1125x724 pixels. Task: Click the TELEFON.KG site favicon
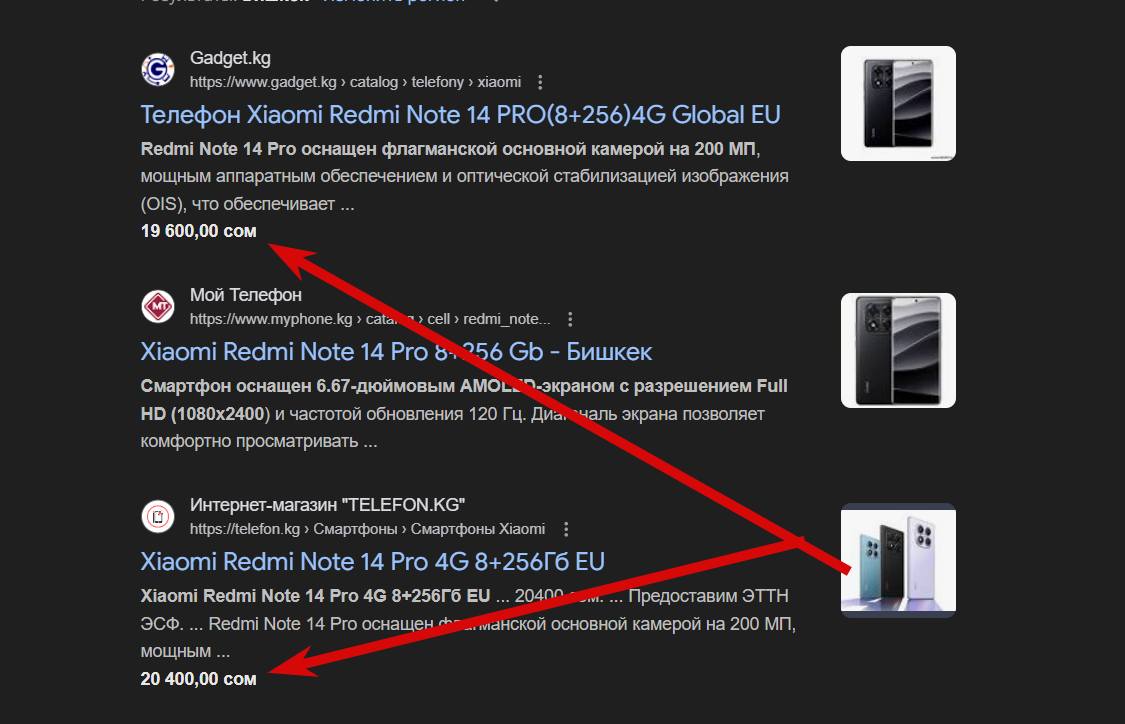[158, 517]
